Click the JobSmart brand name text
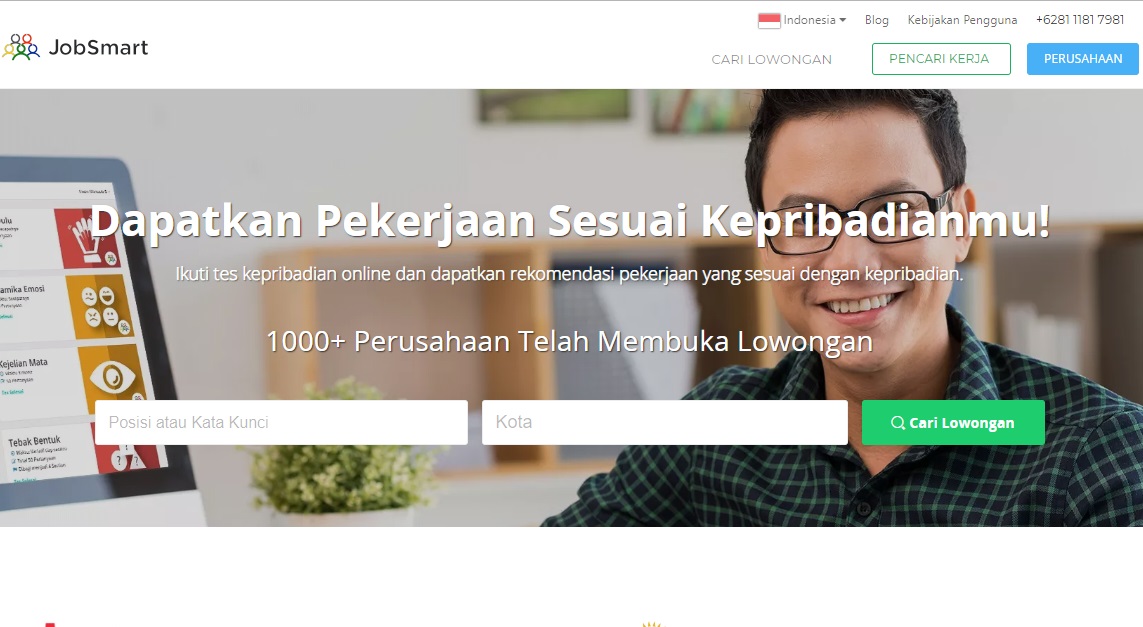Screen dimensions: 1143x627 click(98, 47)
